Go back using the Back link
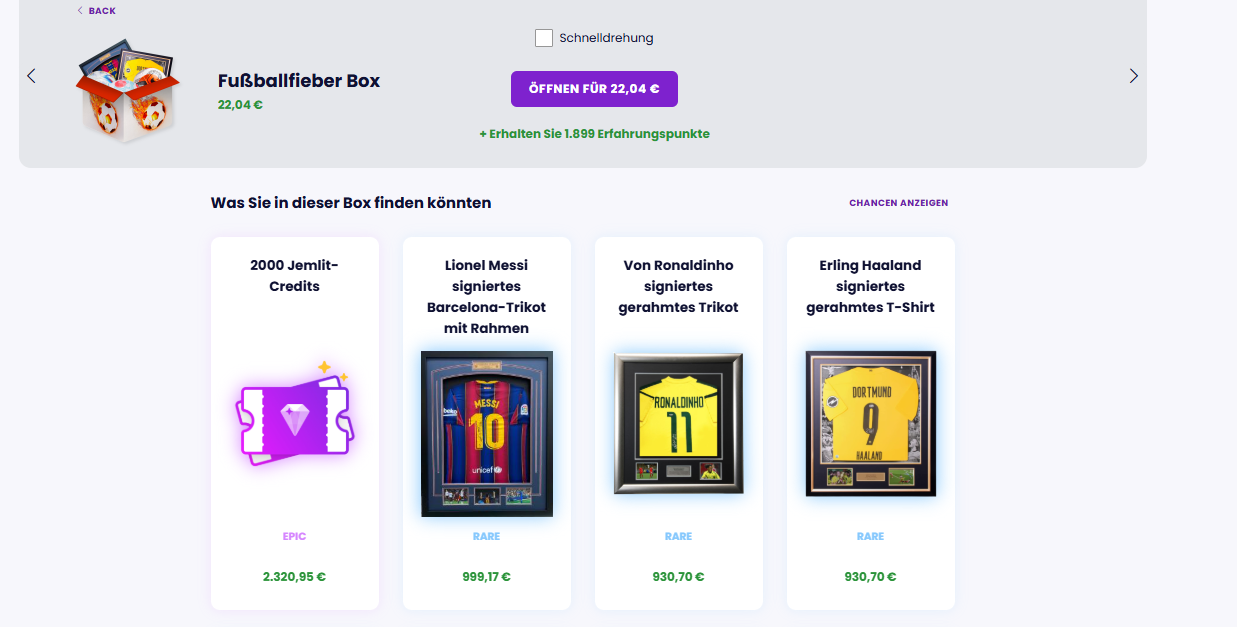1237x627 pixels. 96,11
